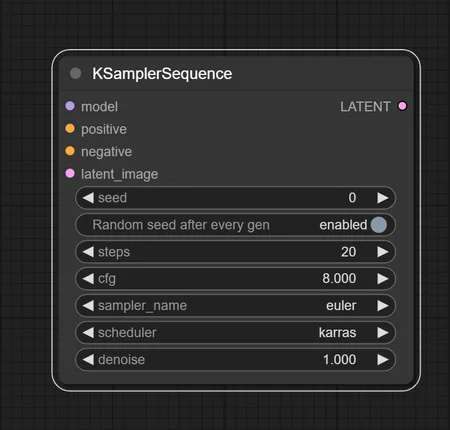450x430 pixels.
Task: Decrease seed with the left arrow
Action: 88,198
